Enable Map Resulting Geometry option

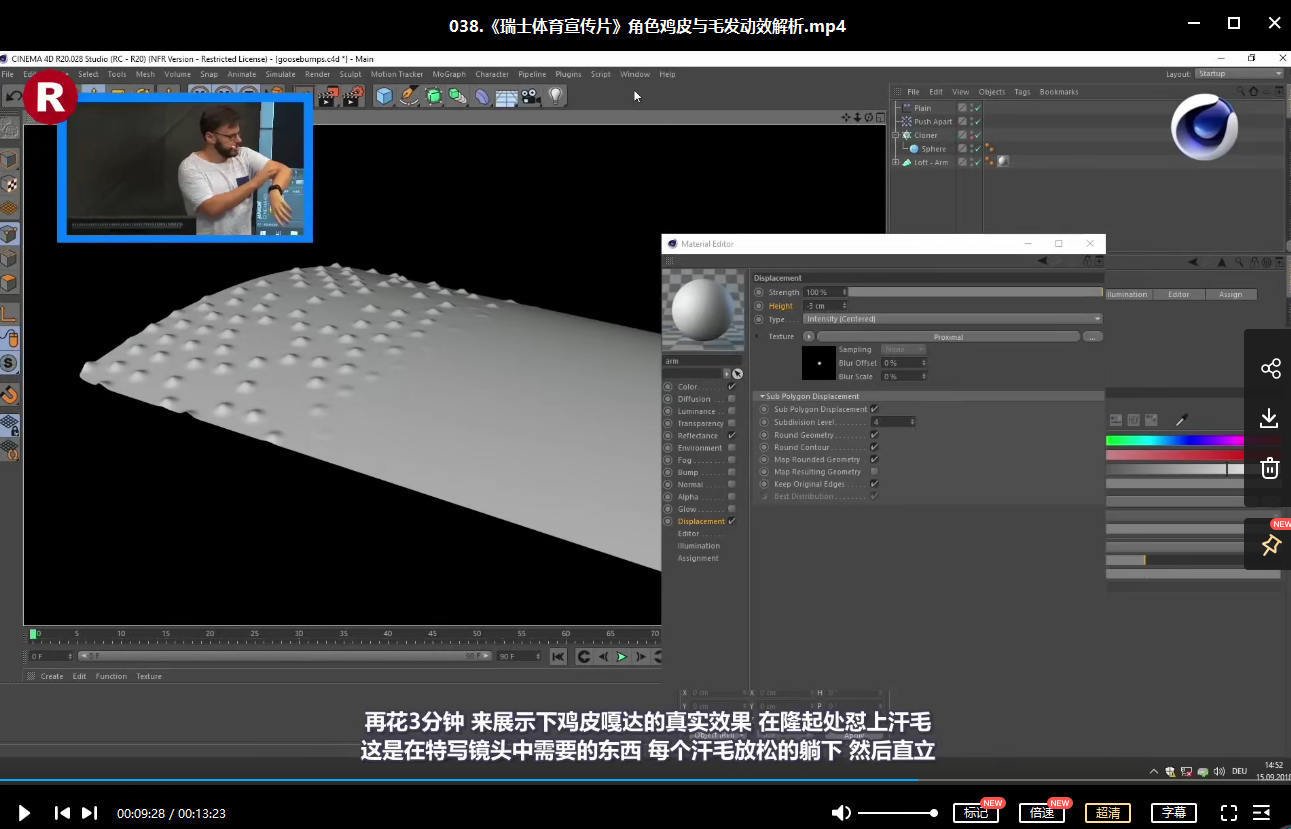pyautogui.click(x=873, y=472)
